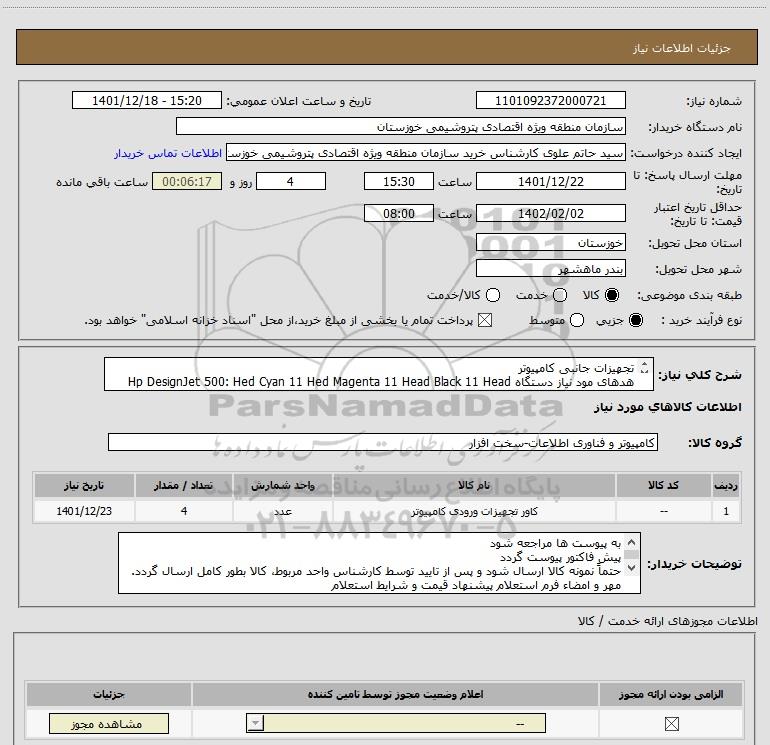Click the response time 15:30 field
Viewport: 770px width, 745px height.
[399, 181]
